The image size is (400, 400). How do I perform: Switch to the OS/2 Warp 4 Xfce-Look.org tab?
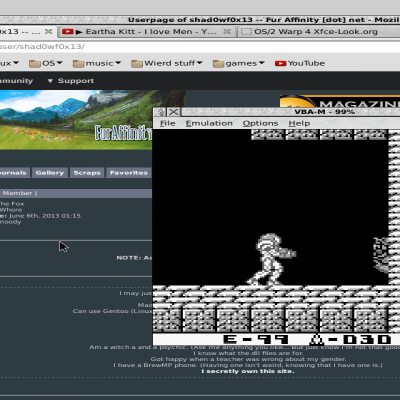click(x=315, y=32)
